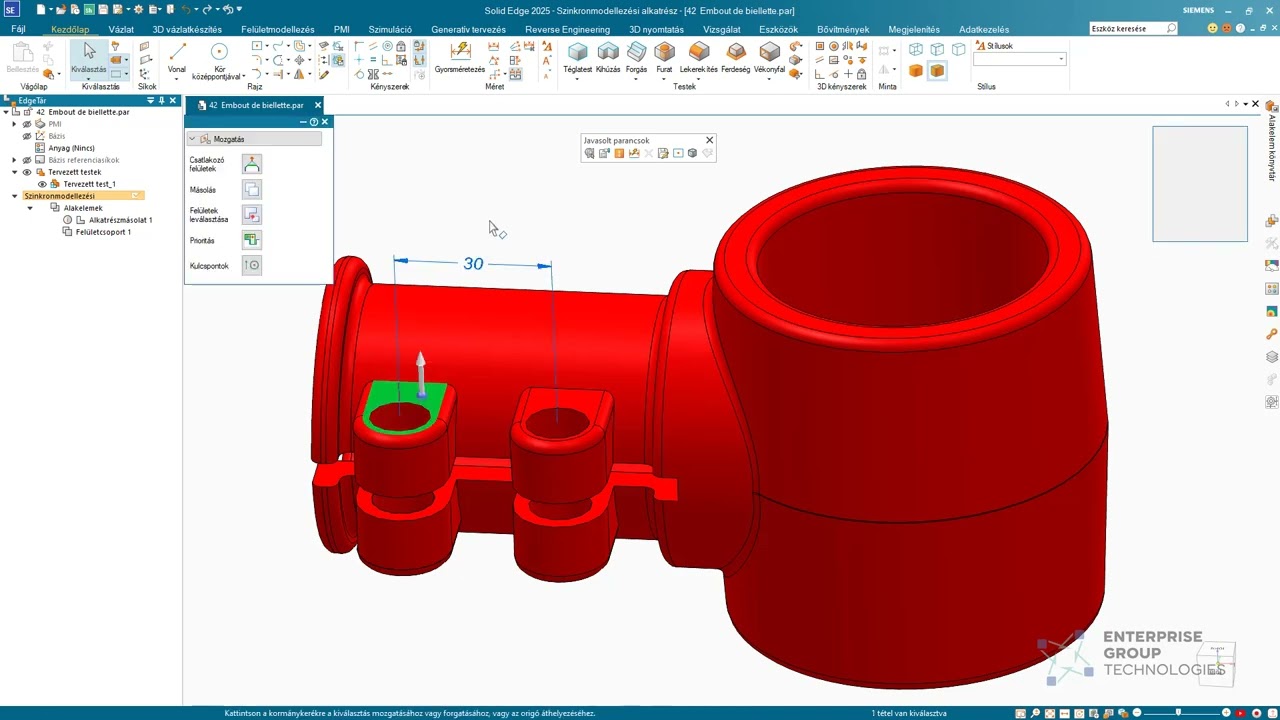Click the Prioritás priority option icon
The height and width of the screenshot is (720, 1280).
pyautogui.click(x=252, y=240)
